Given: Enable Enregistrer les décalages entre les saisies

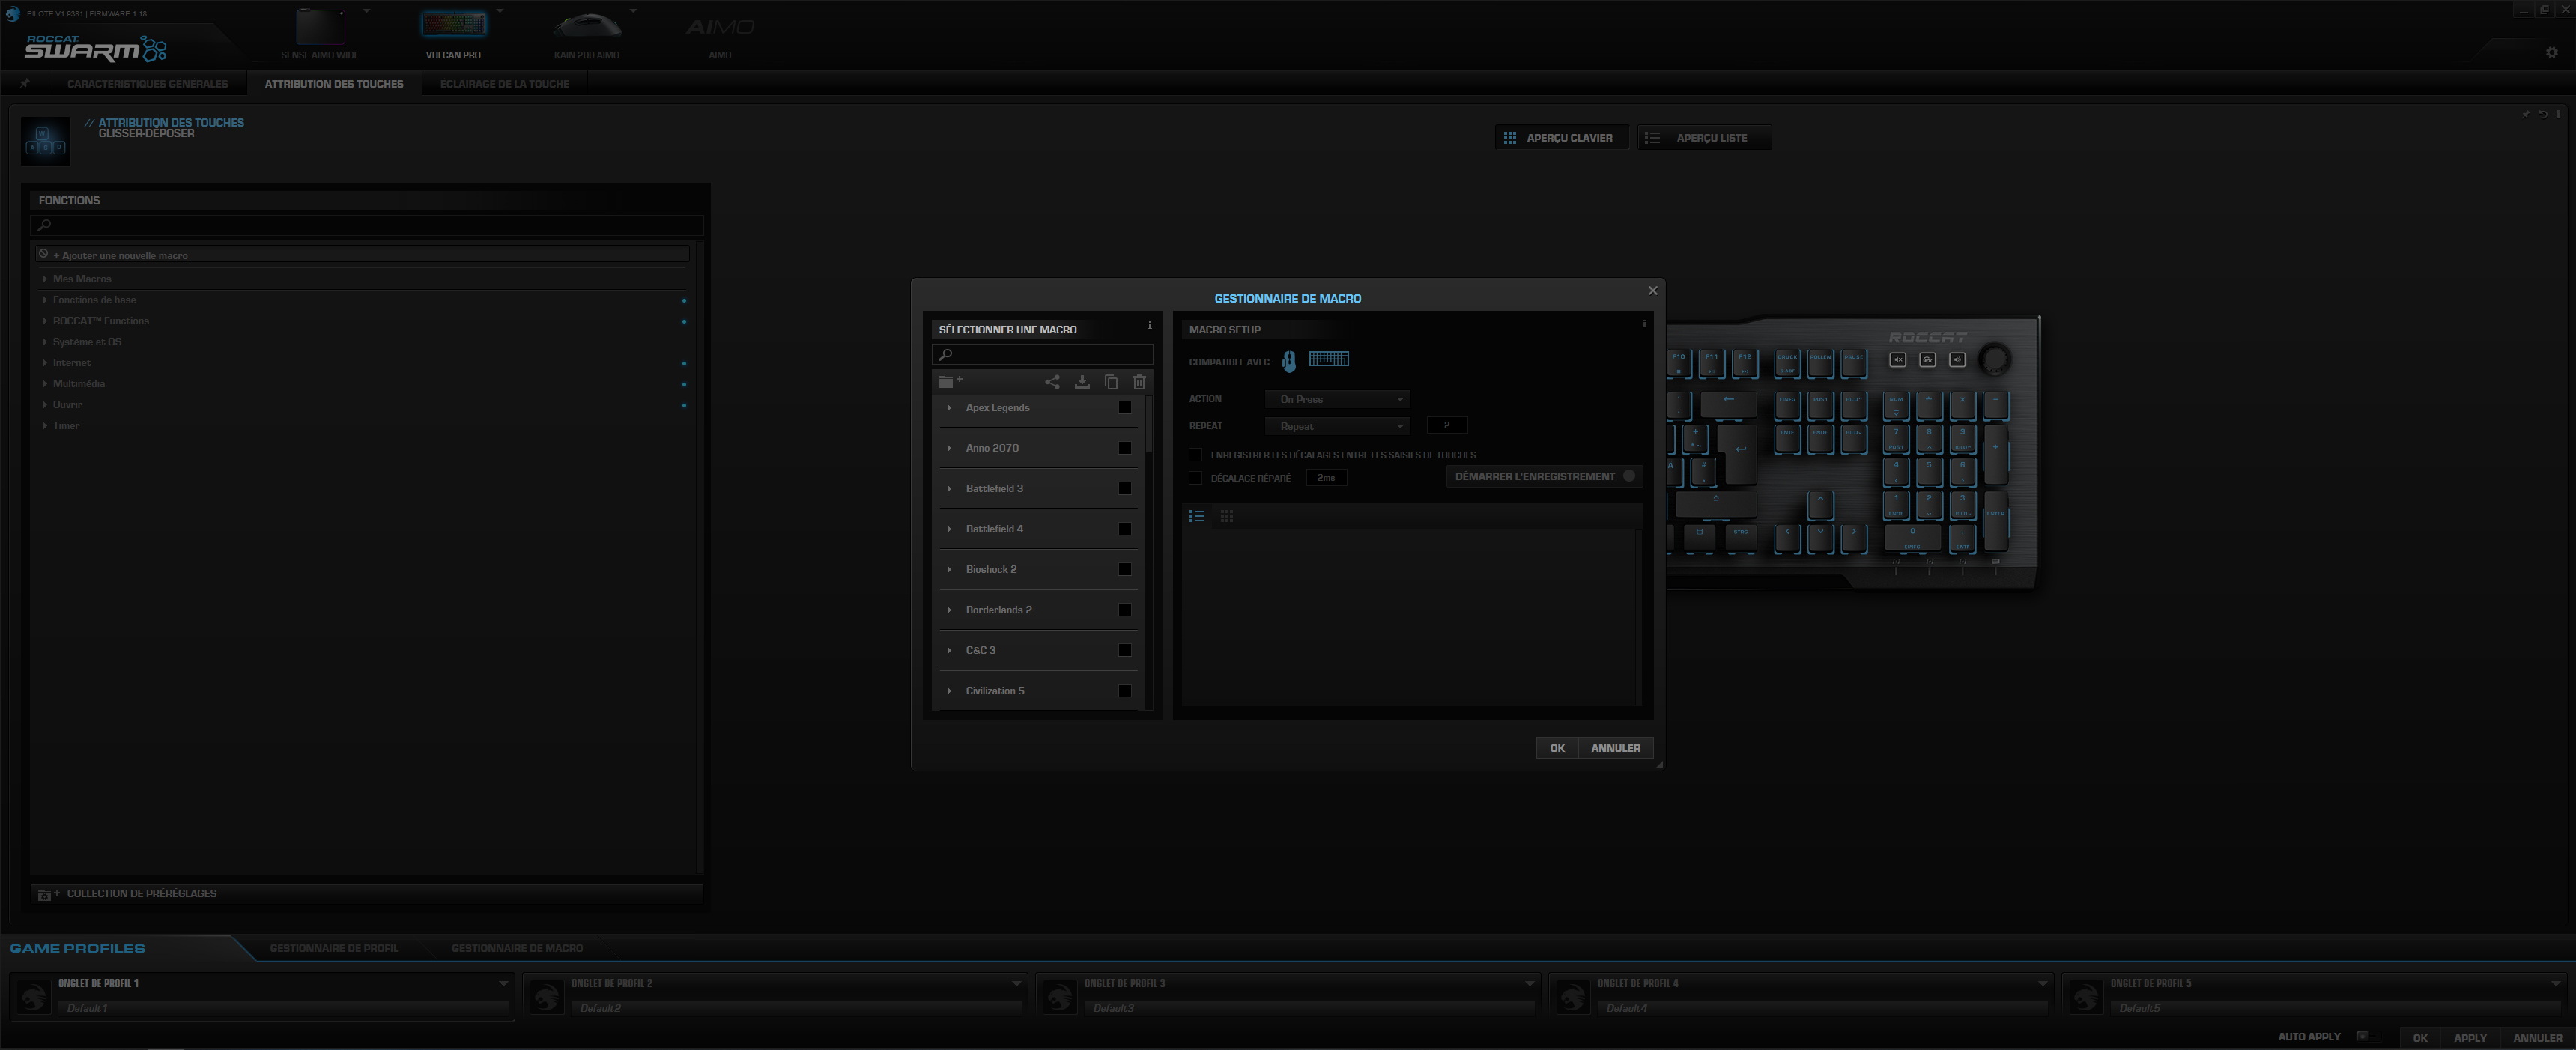Looking at the screenshot, I should tap(1196, 454).
